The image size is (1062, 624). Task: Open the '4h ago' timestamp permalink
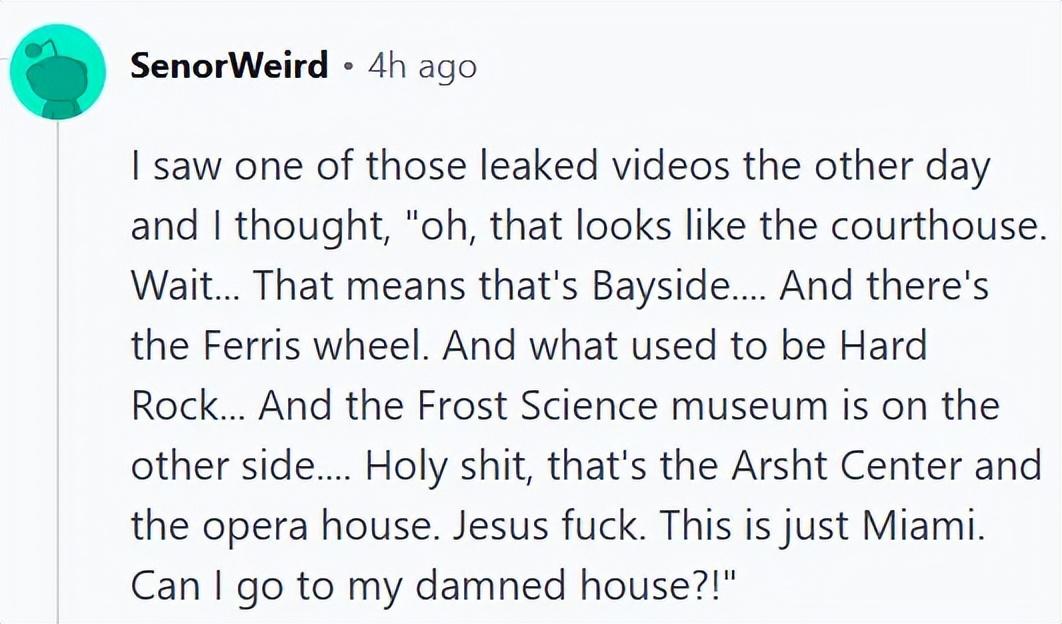(423, 66)
